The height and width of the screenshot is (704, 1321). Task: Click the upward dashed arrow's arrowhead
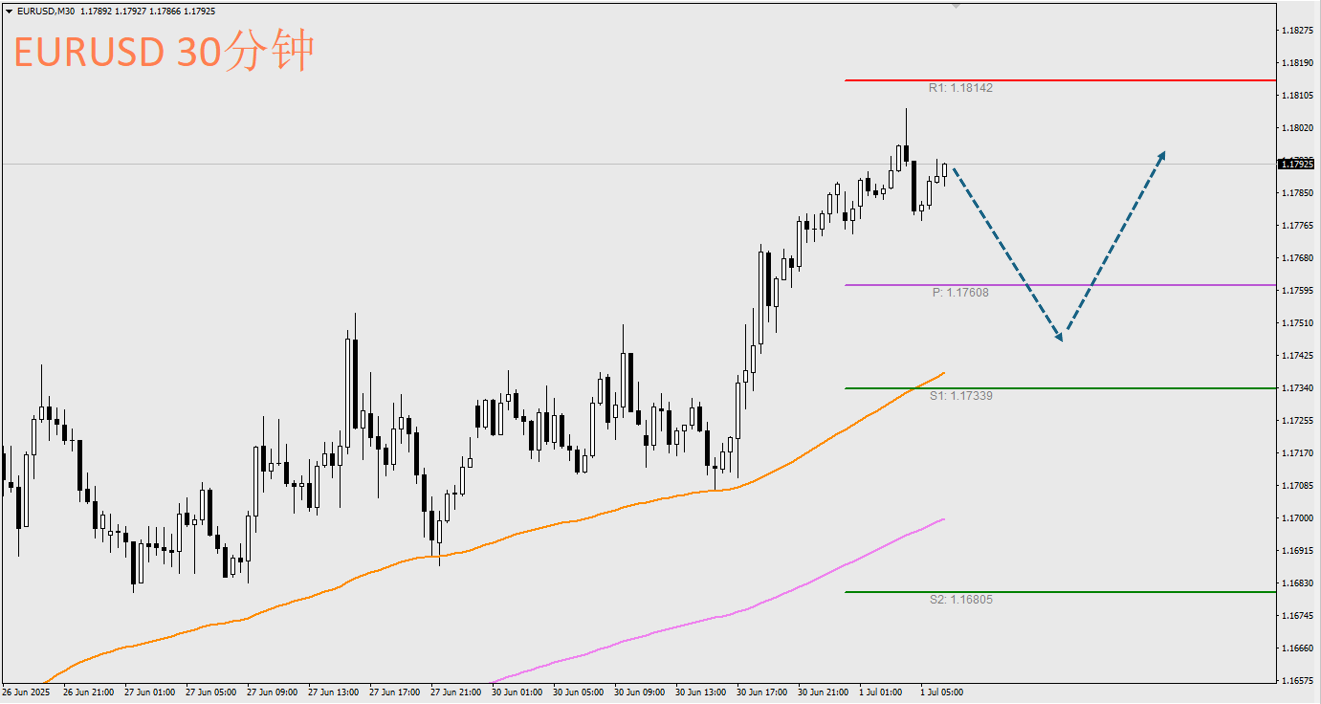pos(1162,154)
